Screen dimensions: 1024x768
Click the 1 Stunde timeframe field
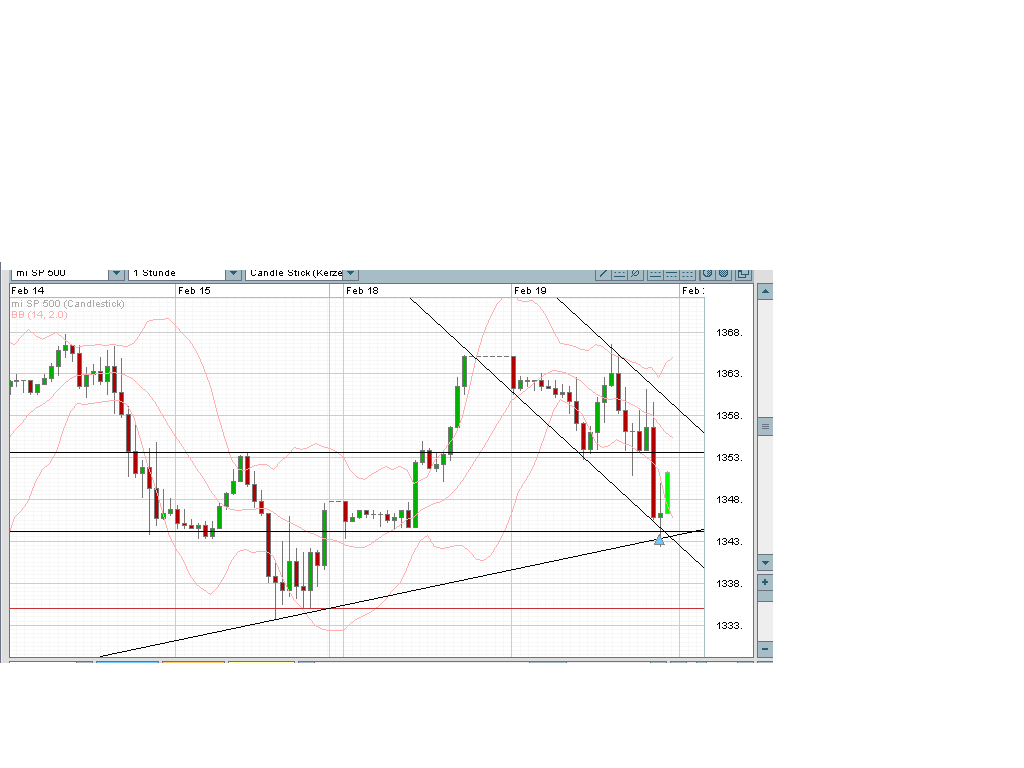(177, 274)
